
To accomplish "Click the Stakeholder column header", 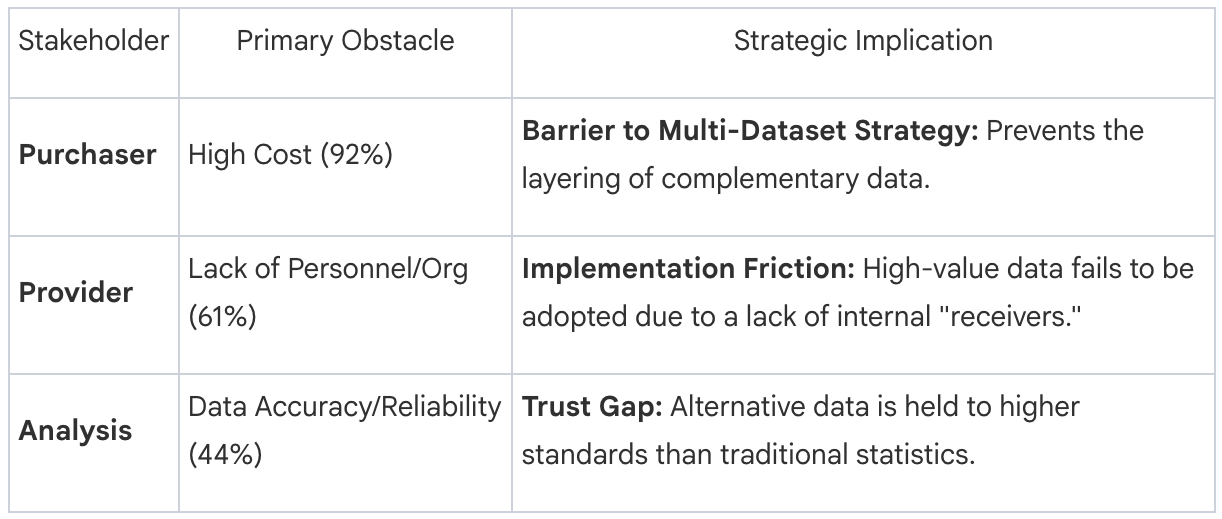I will pyautogui.click(x=92, y=41).
